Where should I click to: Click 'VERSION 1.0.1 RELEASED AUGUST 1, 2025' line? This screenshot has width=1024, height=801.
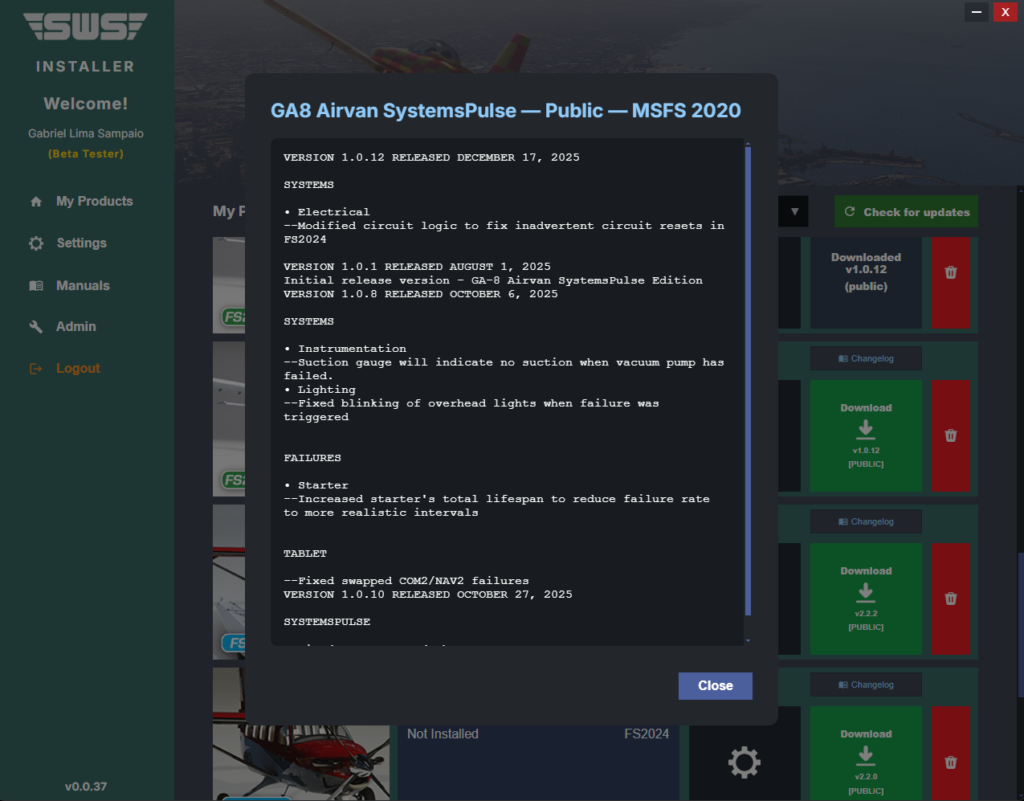tap(417, 266)
